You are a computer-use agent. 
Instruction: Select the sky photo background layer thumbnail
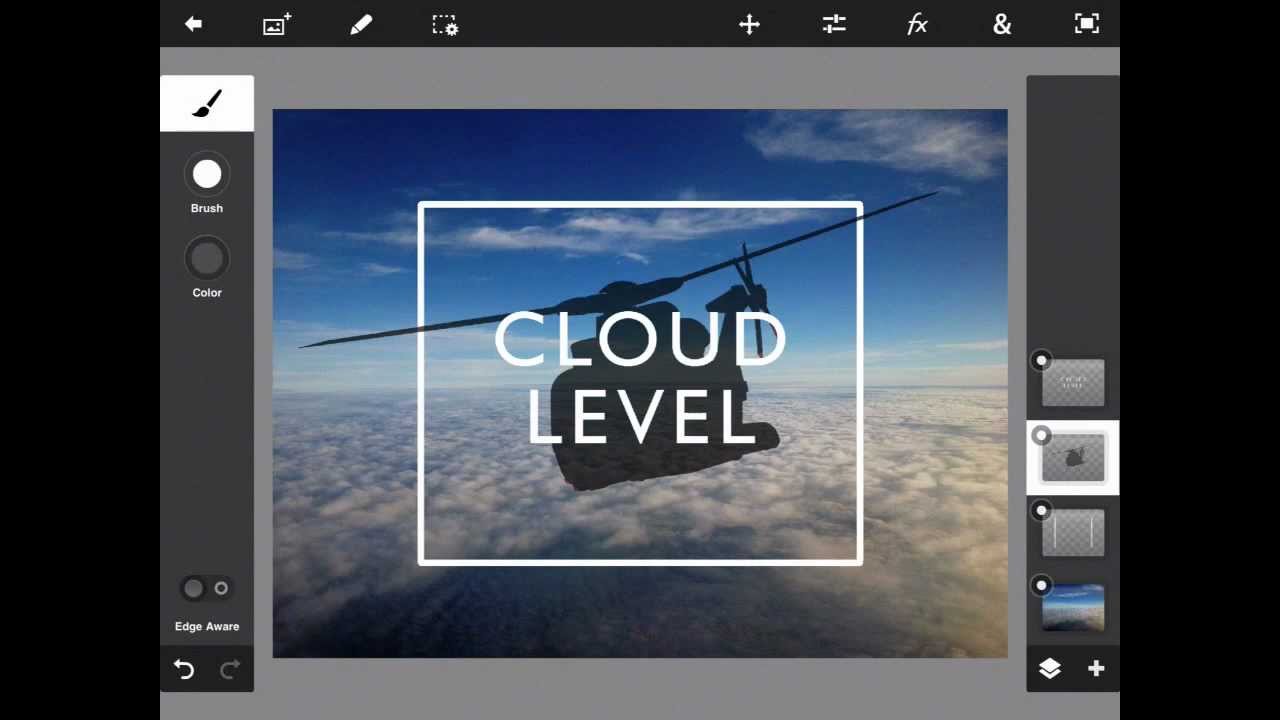point(1073,608)
